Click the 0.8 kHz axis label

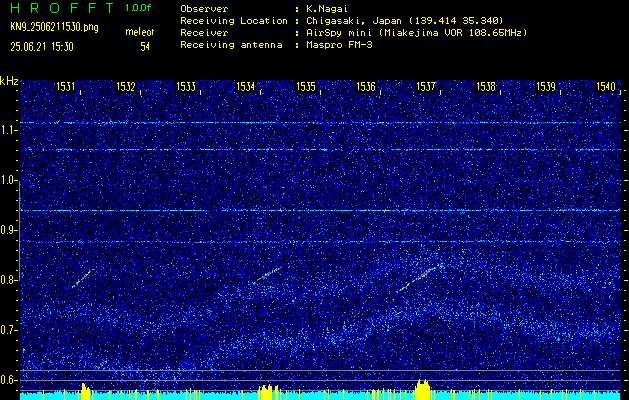click(7, 280)
